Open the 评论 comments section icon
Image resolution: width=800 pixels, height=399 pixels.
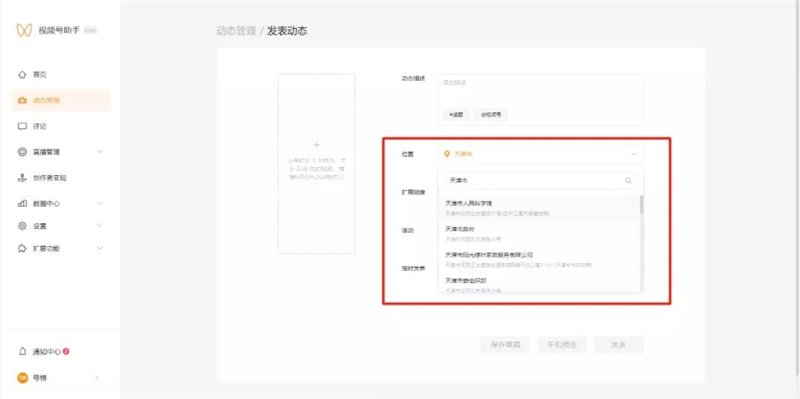[x=22, y=126]
